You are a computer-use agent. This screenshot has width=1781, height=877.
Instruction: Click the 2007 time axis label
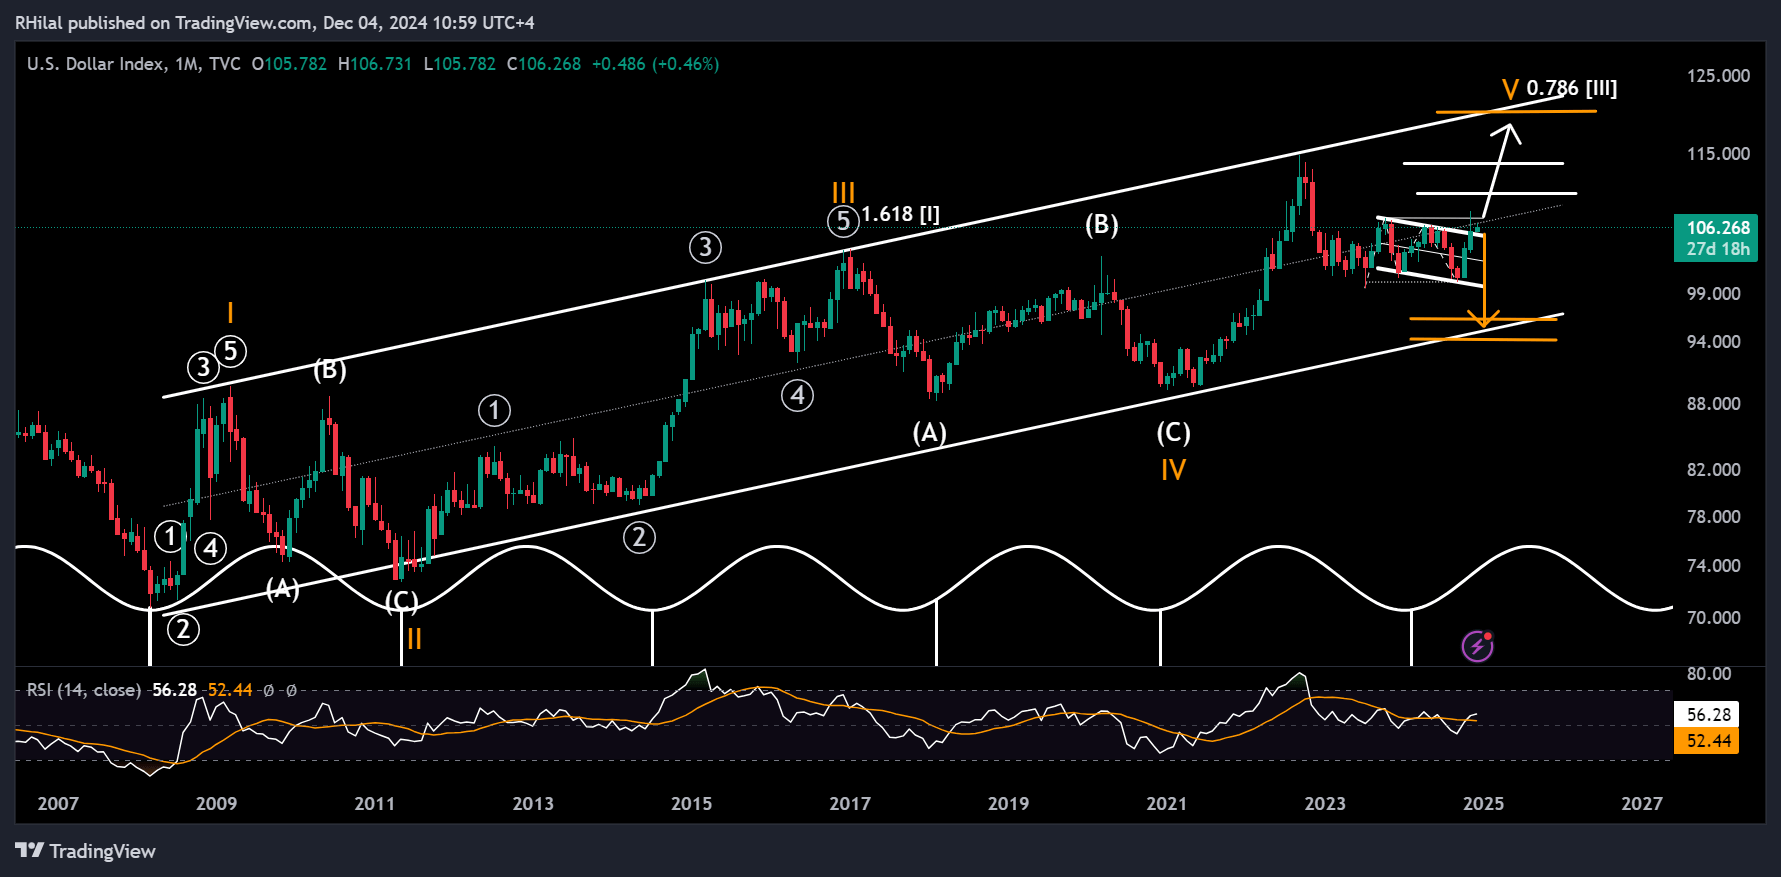58,804
